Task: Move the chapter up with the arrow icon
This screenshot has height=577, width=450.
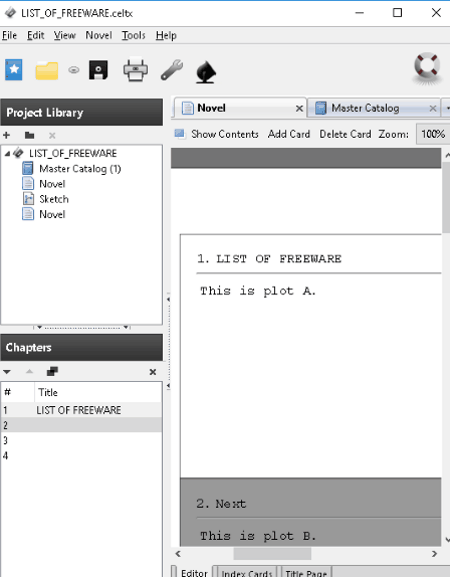Action: click(x=29, y=372)
